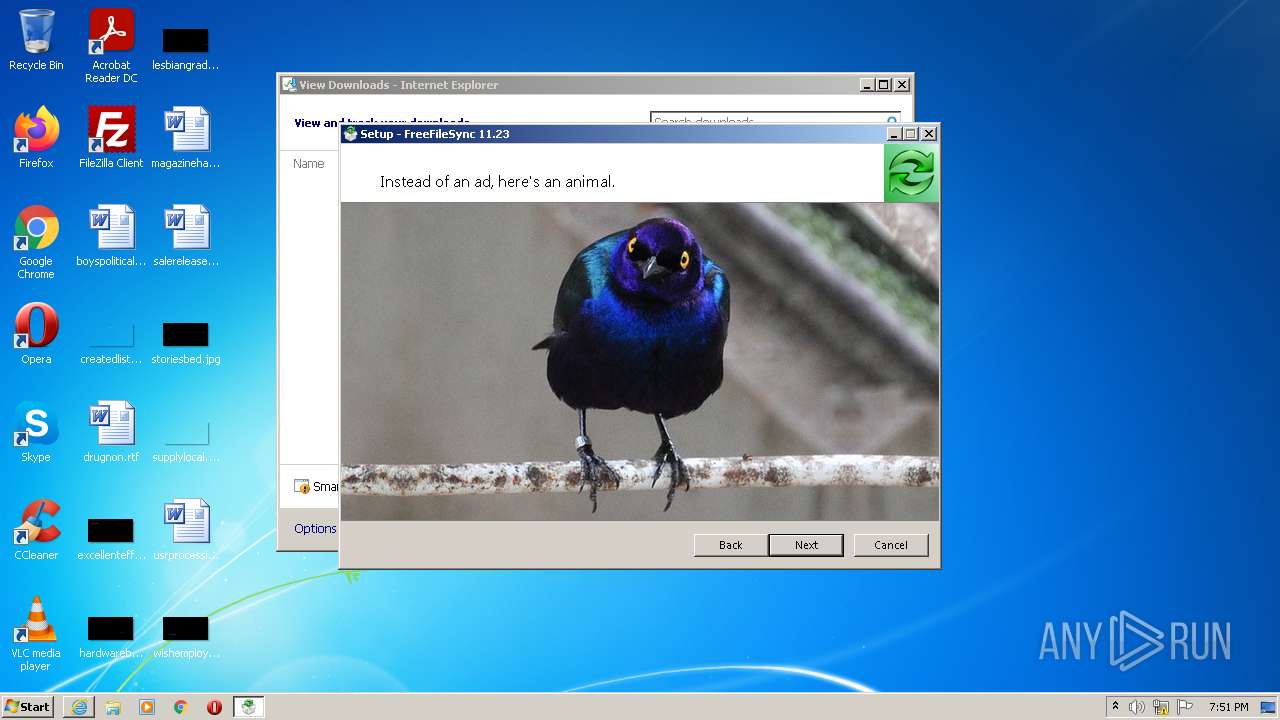Select boyspolitical... Word document
The image size is (1280, 720).
(111, 236)
